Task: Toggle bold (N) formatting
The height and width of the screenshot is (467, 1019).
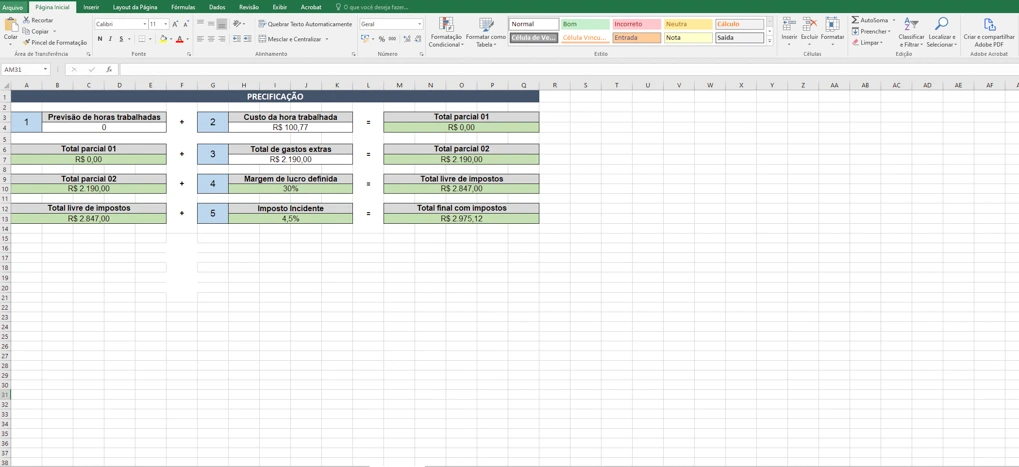Action: click(x=100, y=39)
